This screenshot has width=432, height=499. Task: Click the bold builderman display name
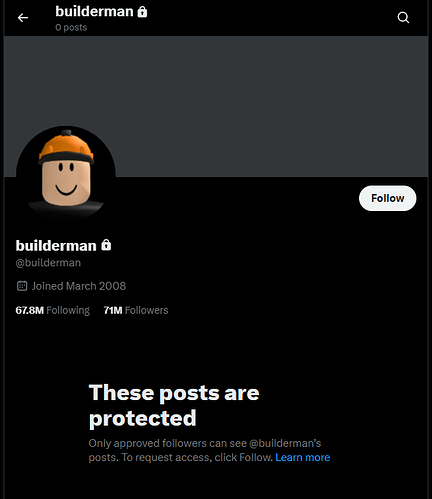tap(56, 246)
